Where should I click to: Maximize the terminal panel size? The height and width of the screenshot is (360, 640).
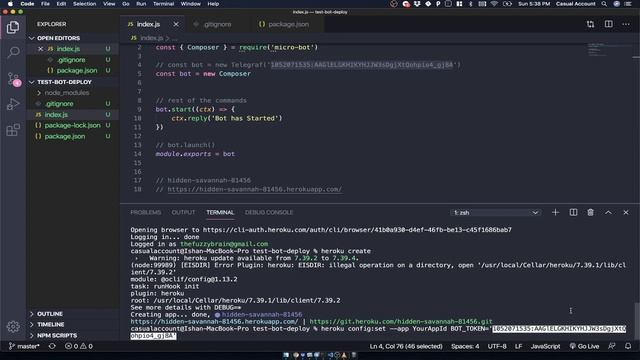[x=608, y=212]
